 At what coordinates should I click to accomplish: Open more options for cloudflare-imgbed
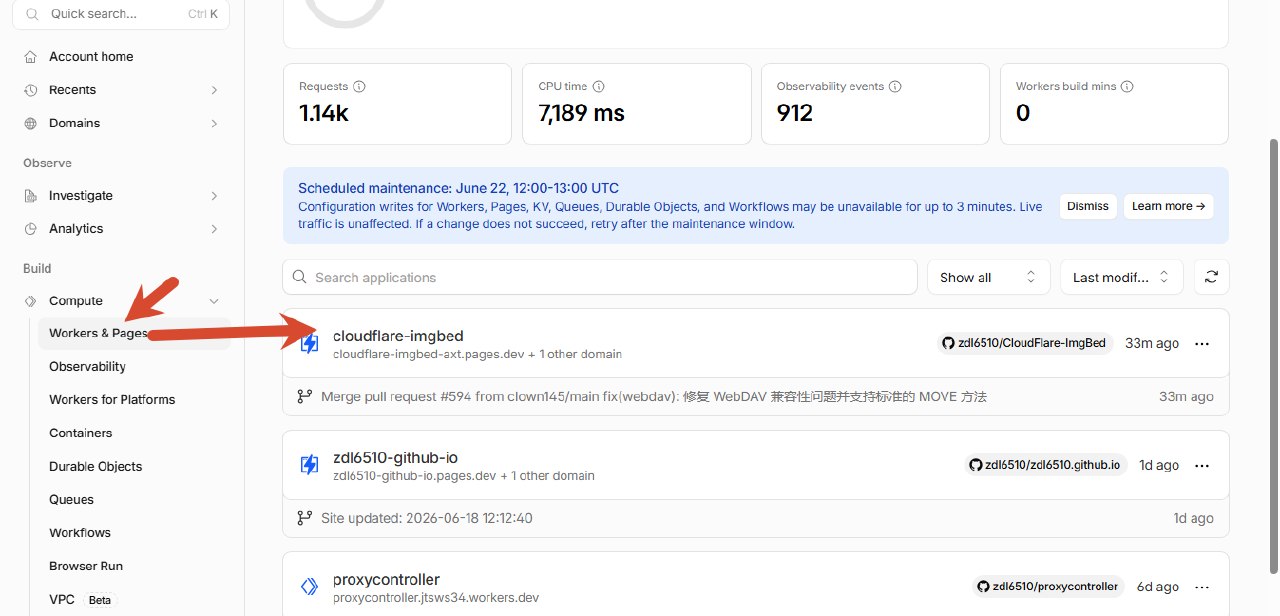pos(1202,343)
